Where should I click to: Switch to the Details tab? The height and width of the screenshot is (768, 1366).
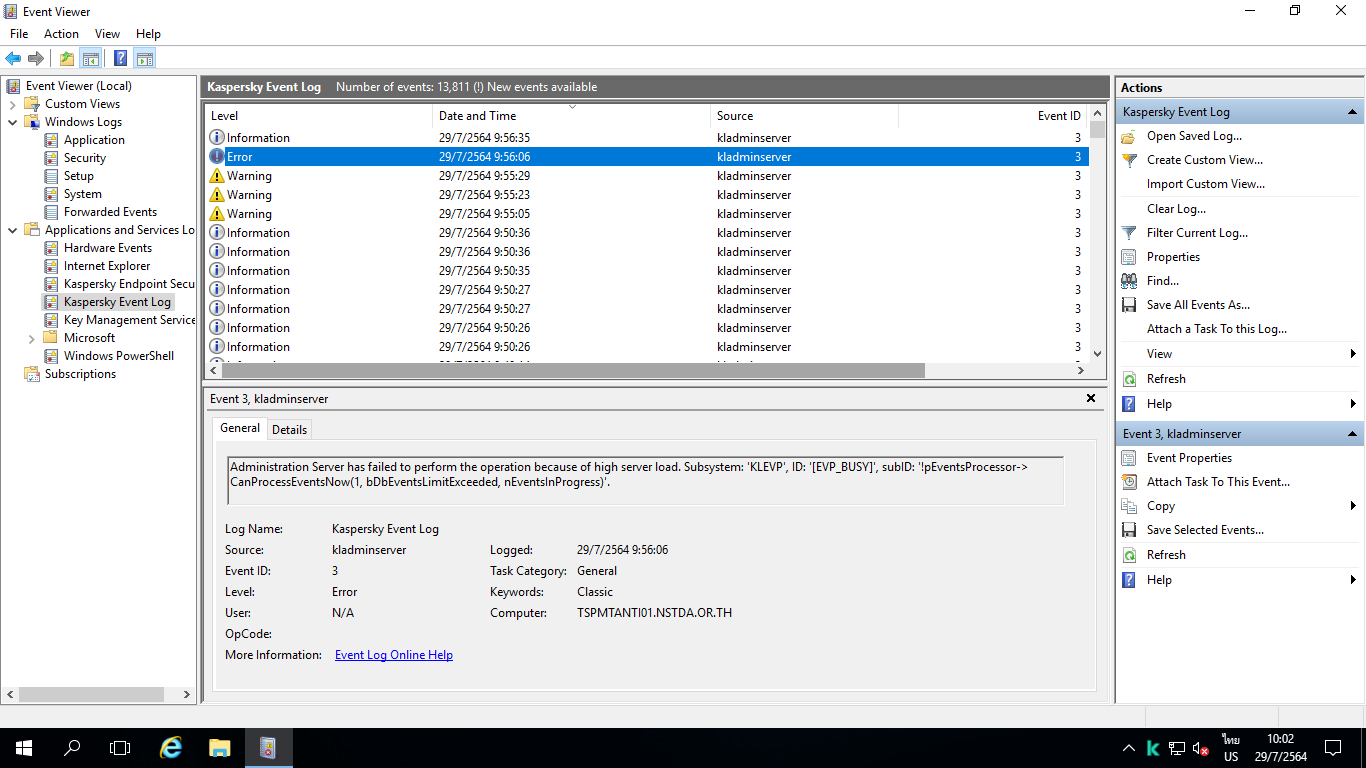coord(289,429)
